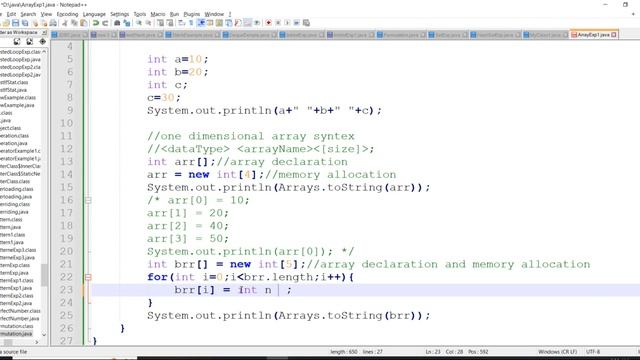This screenshot has width=640, height=360.
Task: Click first unfold-all icon in workspace panel
Action: [17, 41]
